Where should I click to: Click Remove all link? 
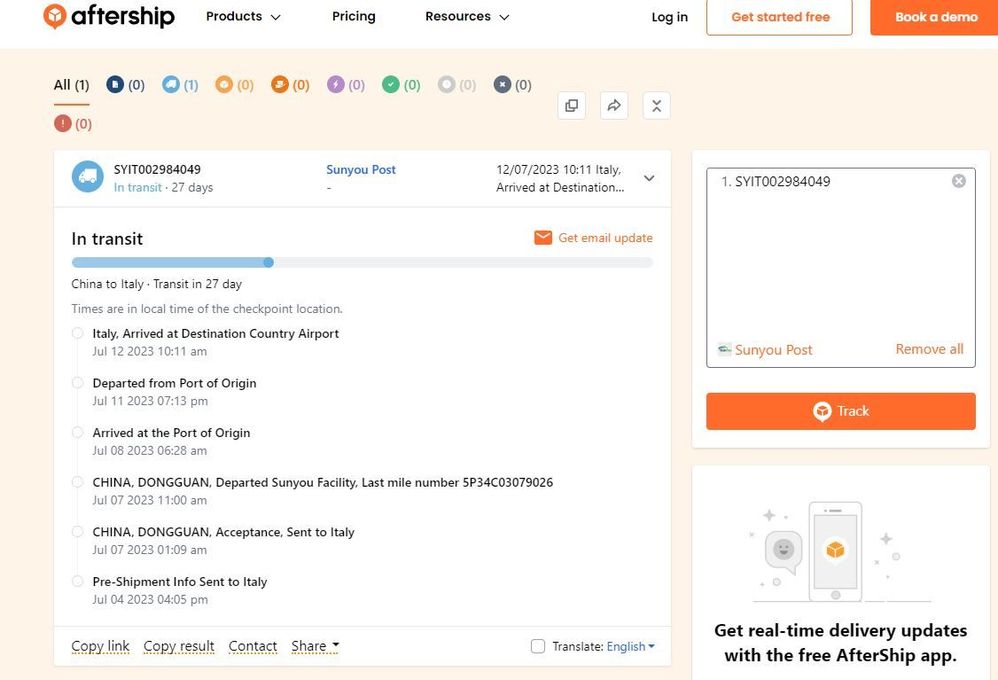pos(929,349)
